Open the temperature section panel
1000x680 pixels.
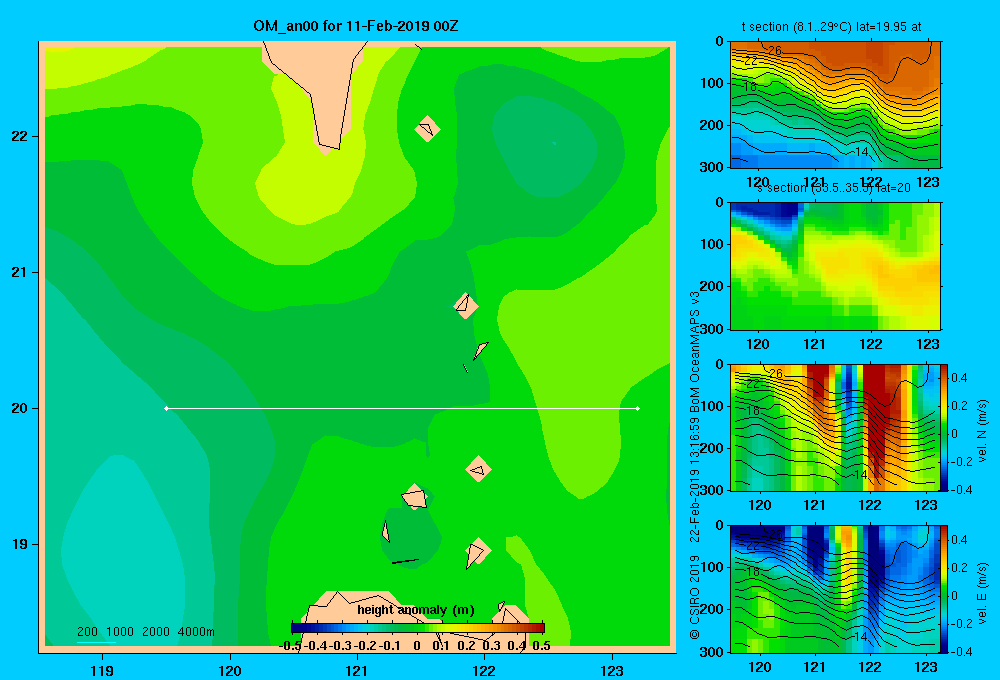coord(835,105)
